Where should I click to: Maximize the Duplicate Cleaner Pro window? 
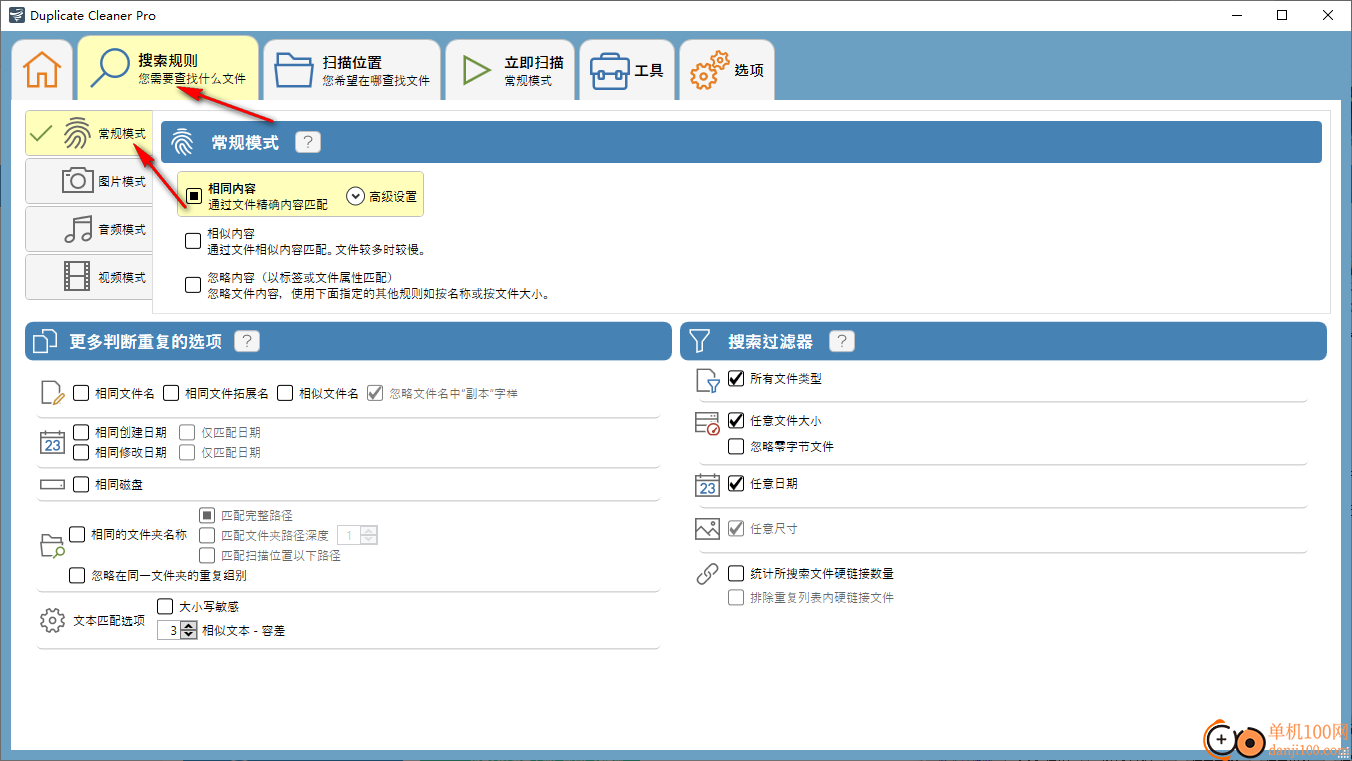1282,15
